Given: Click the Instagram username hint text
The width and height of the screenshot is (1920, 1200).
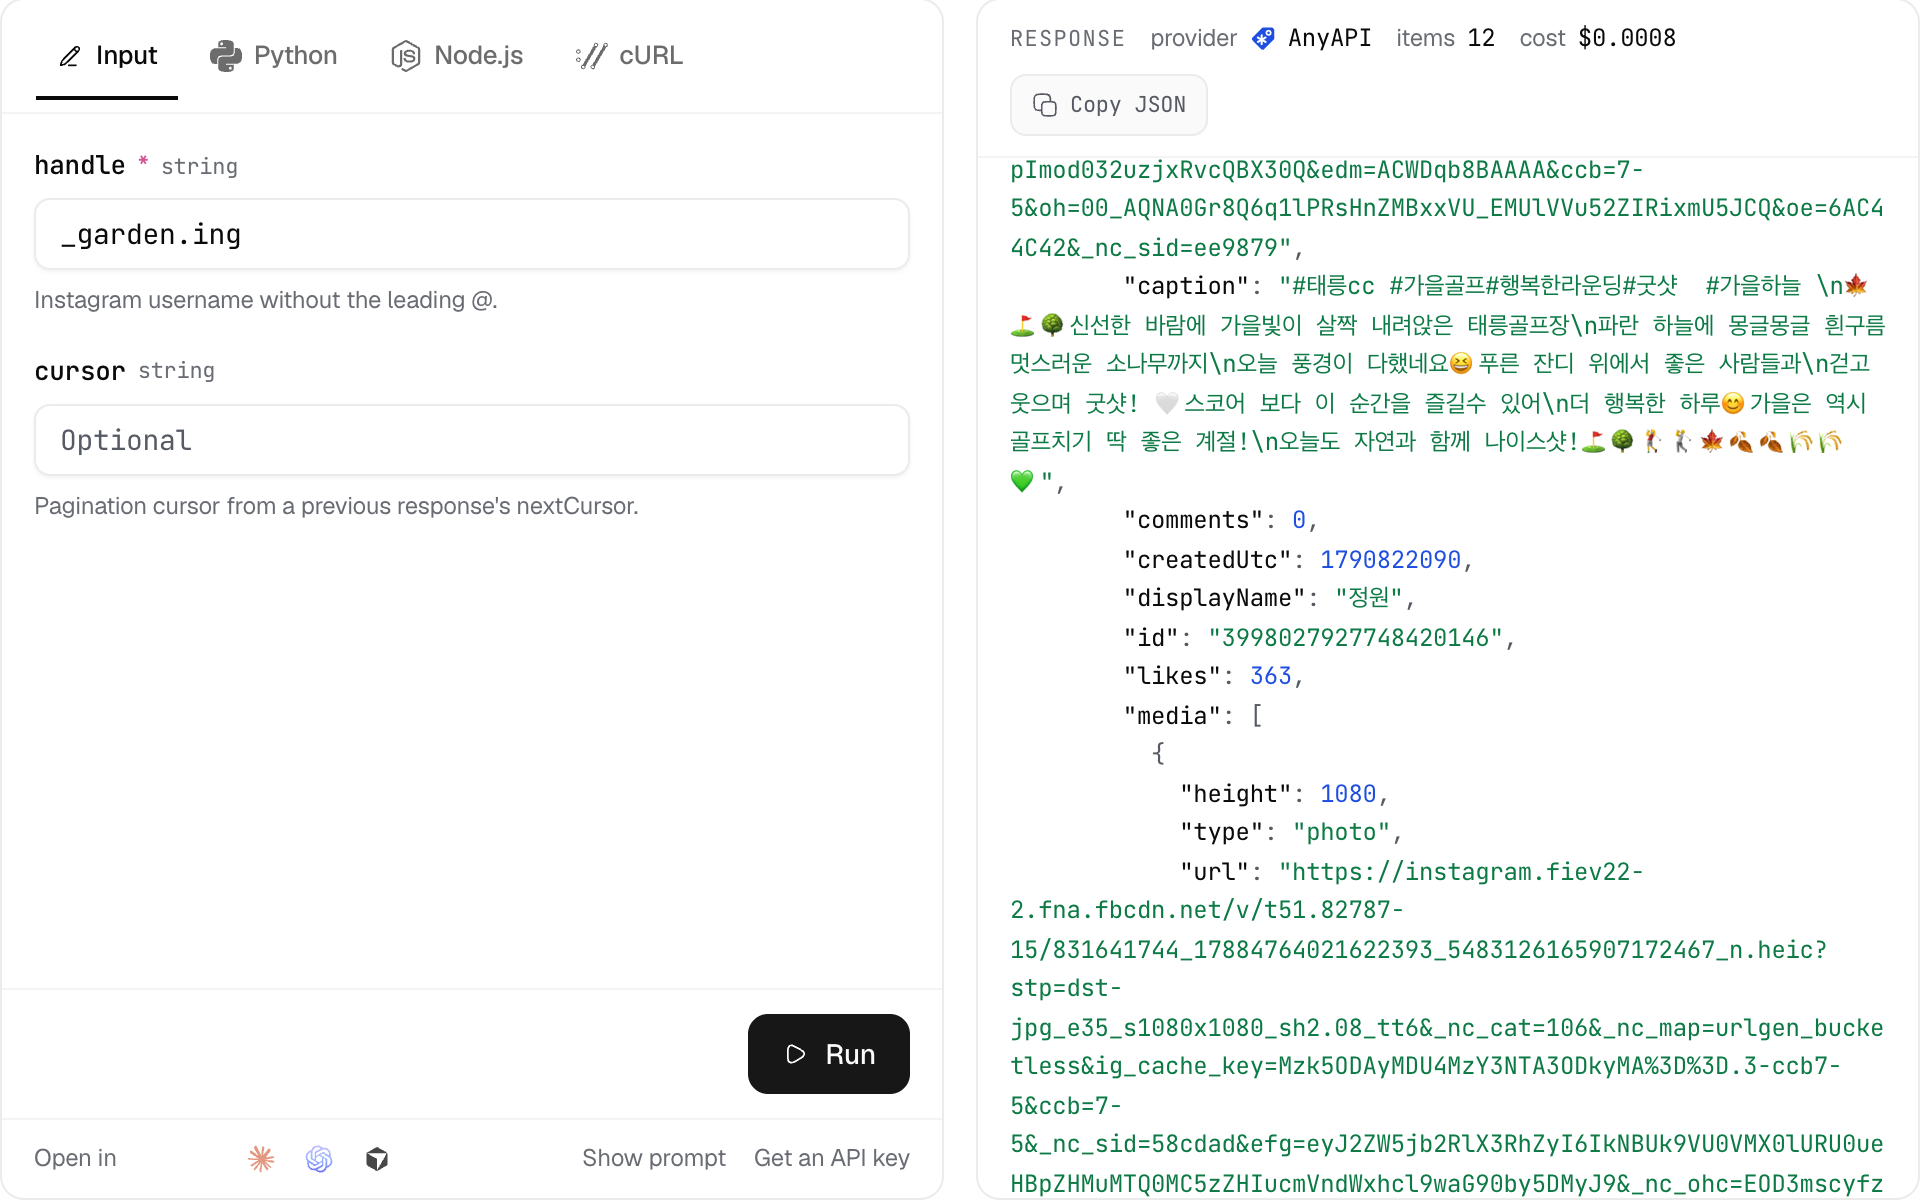Looking at the screenshot, I should [x=266, y=300].
